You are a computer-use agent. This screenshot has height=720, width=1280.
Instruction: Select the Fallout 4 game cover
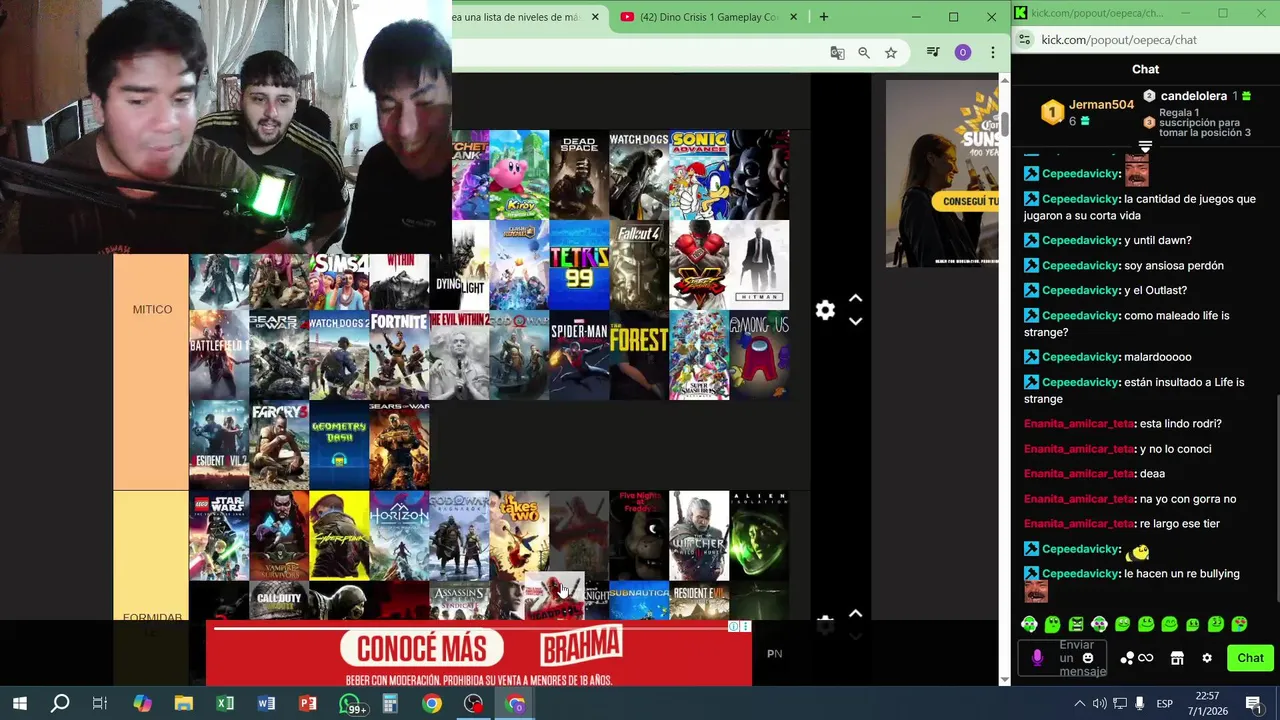639,265
